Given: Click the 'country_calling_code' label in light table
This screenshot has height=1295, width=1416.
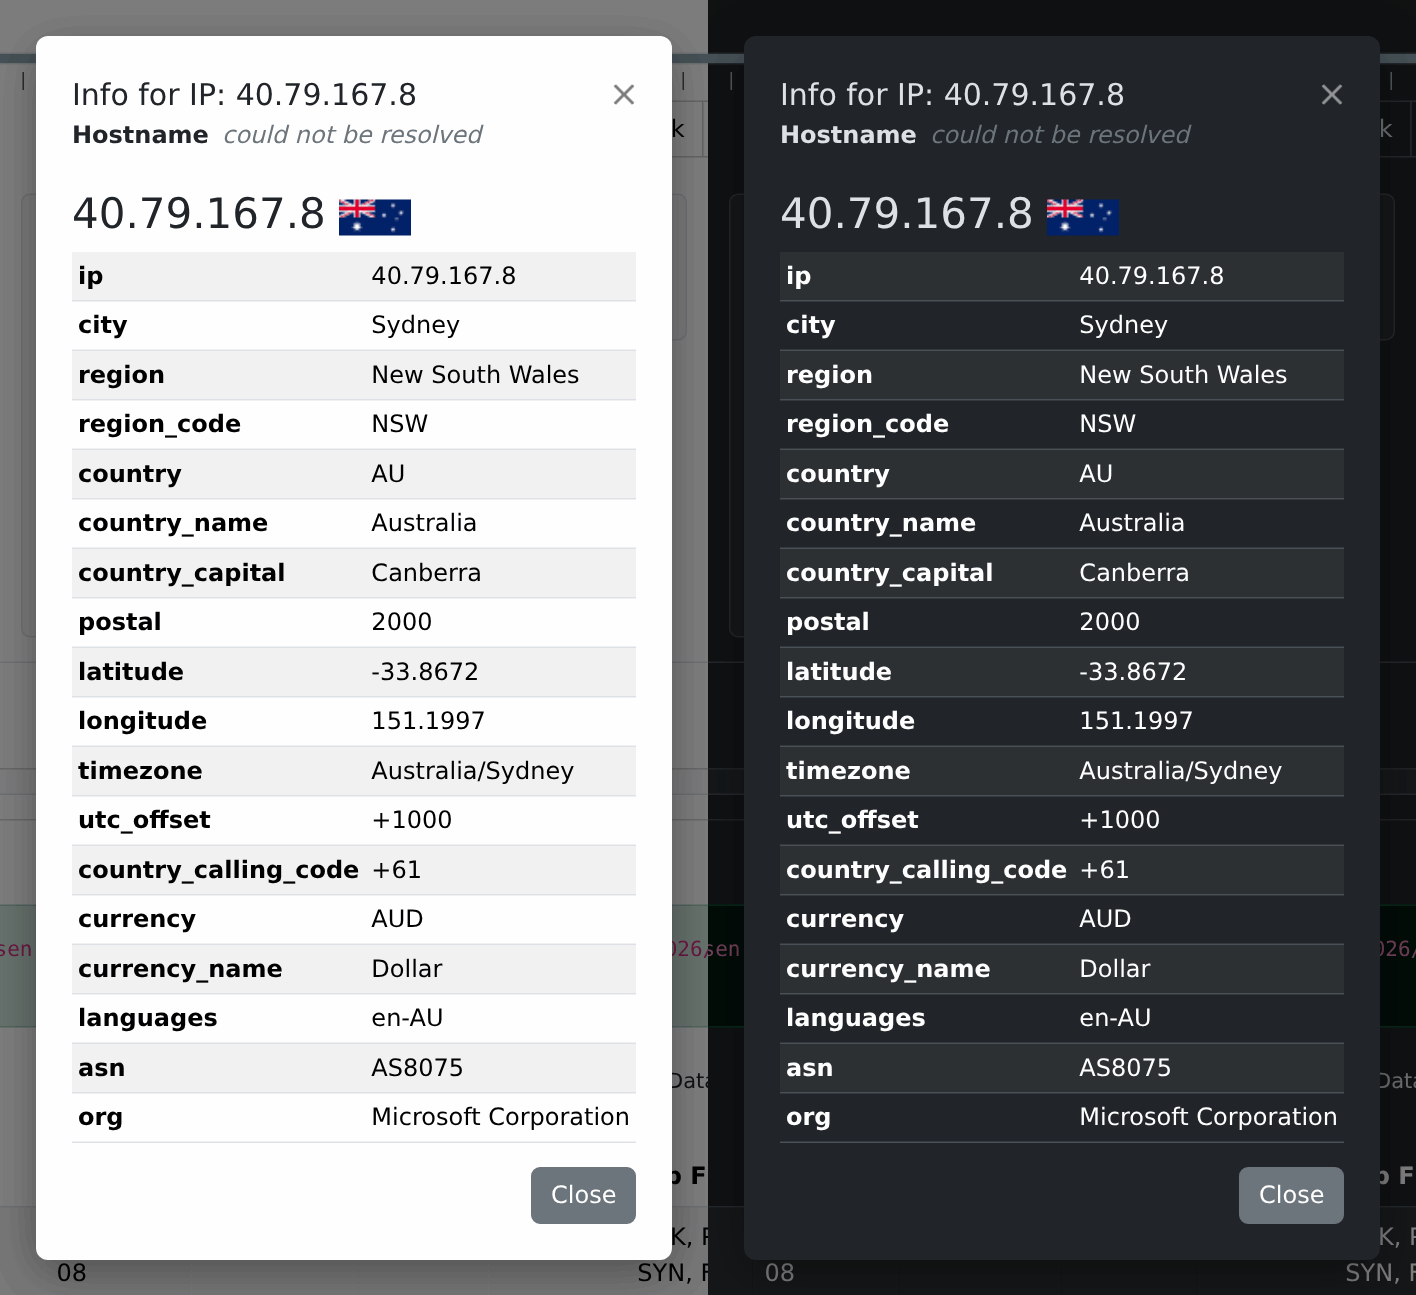Looking at the screenshot, I should (218, 870).
